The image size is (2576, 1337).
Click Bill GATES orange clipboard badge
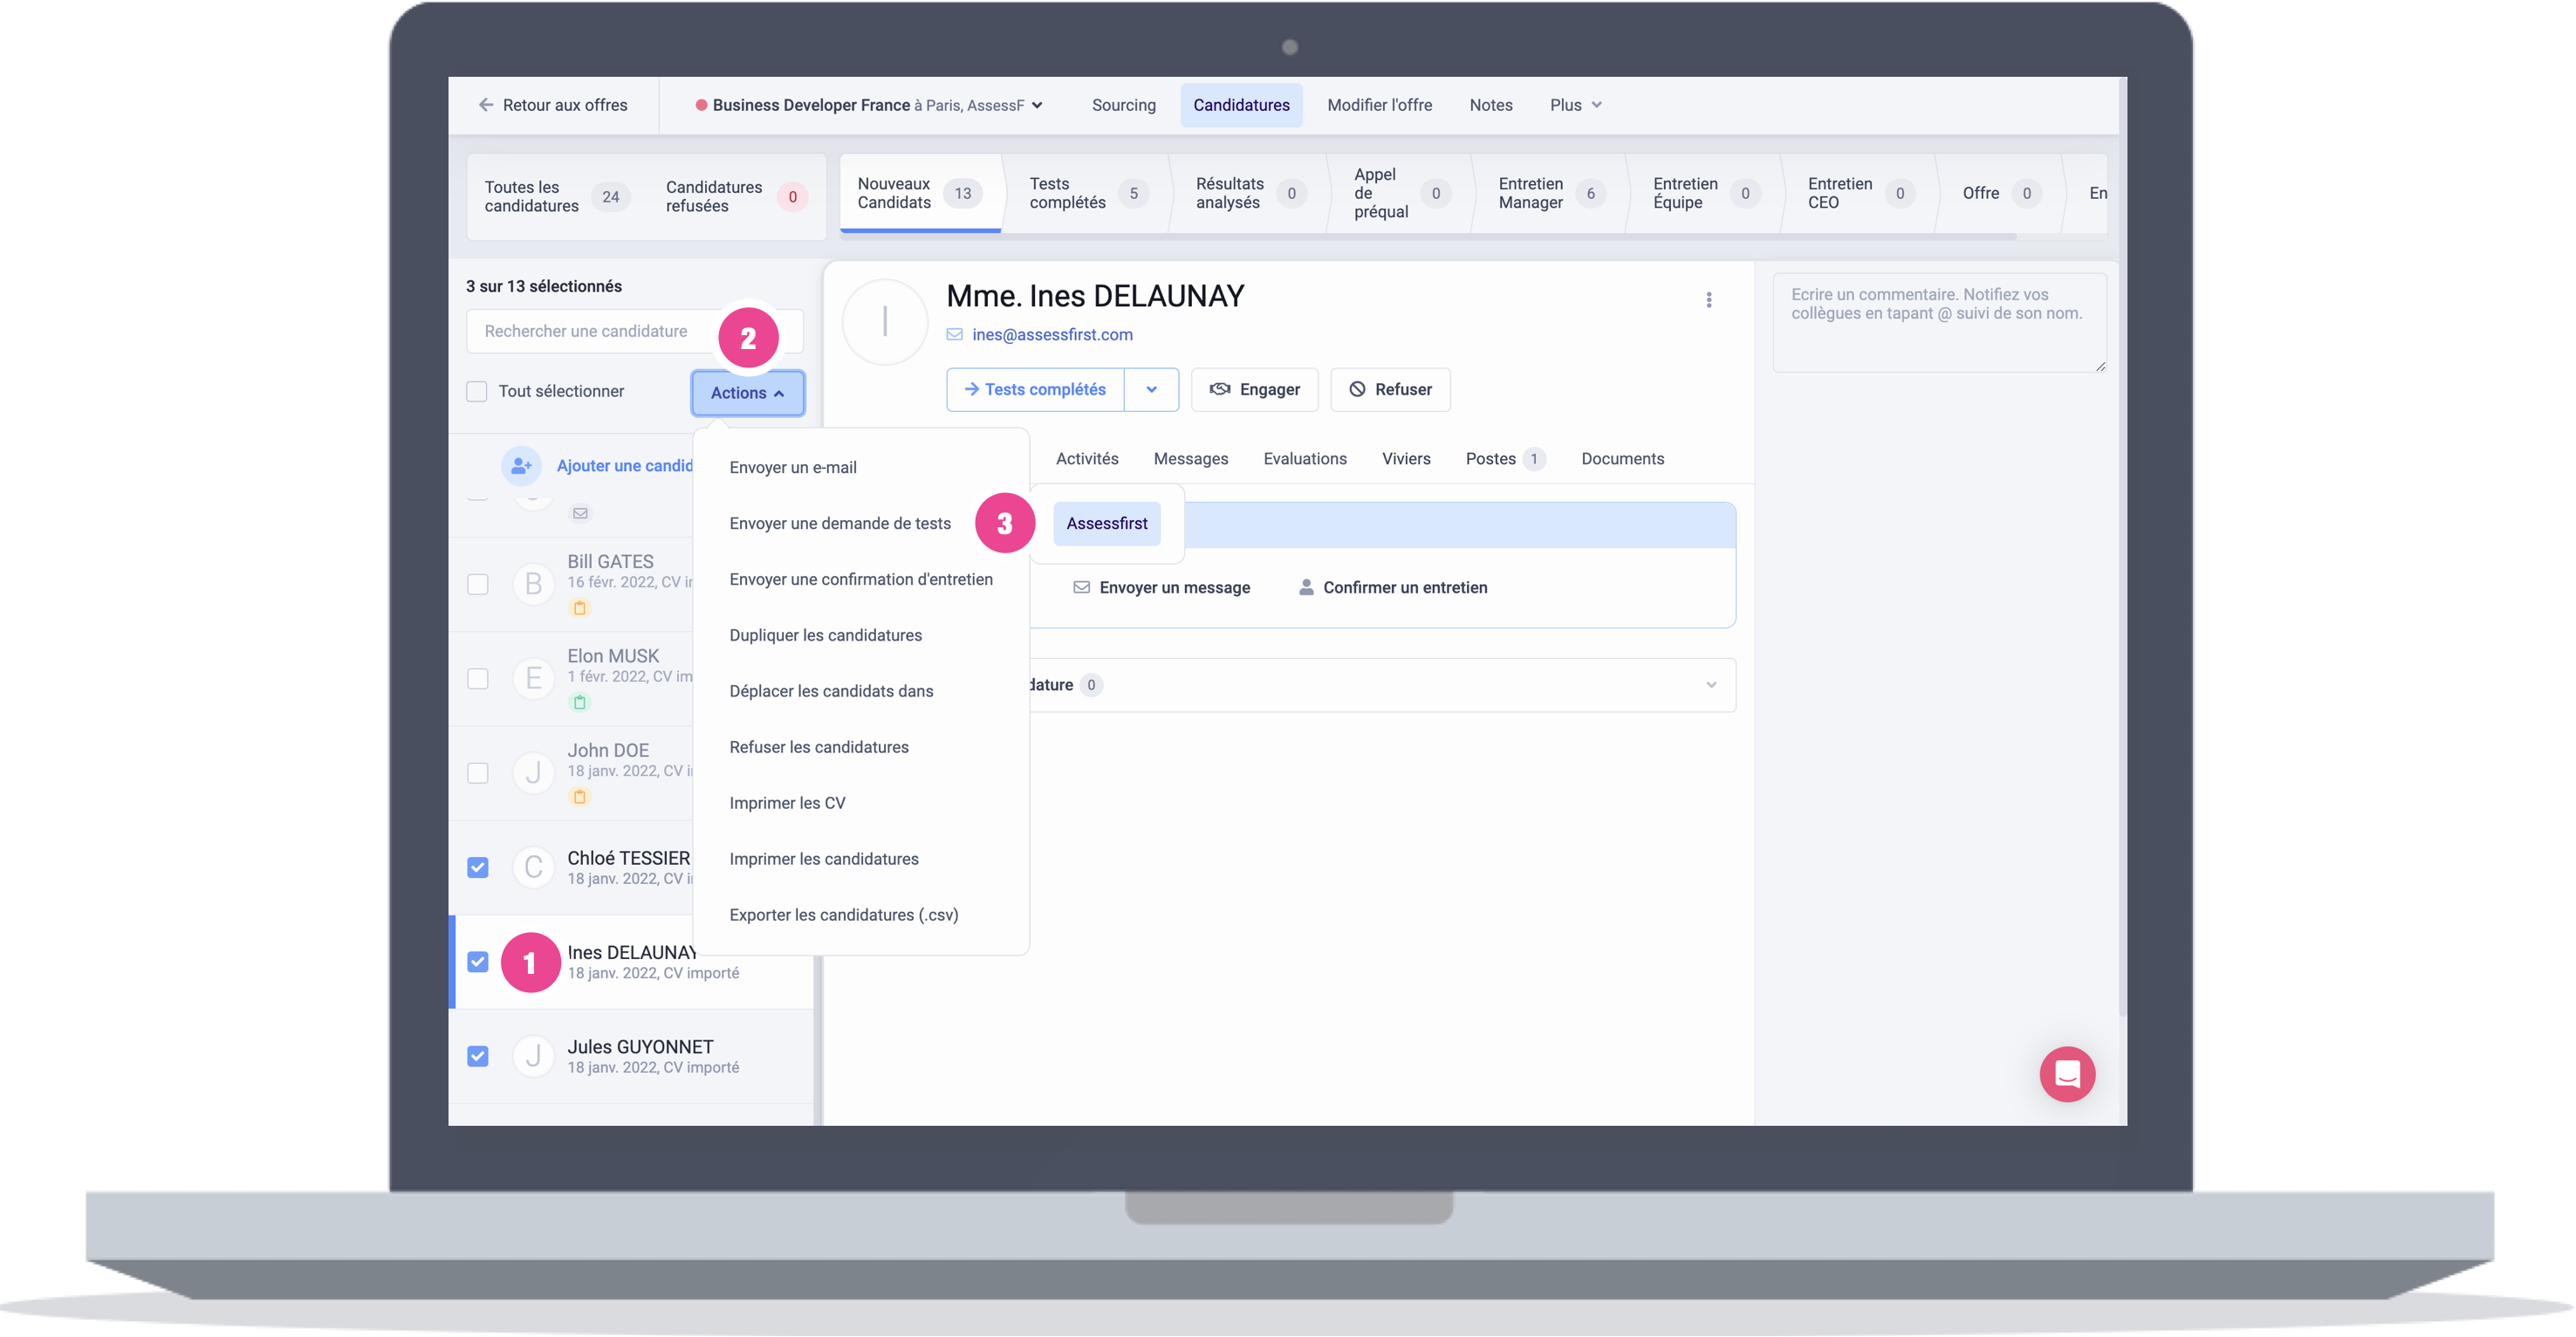click(x=579, y=607)
